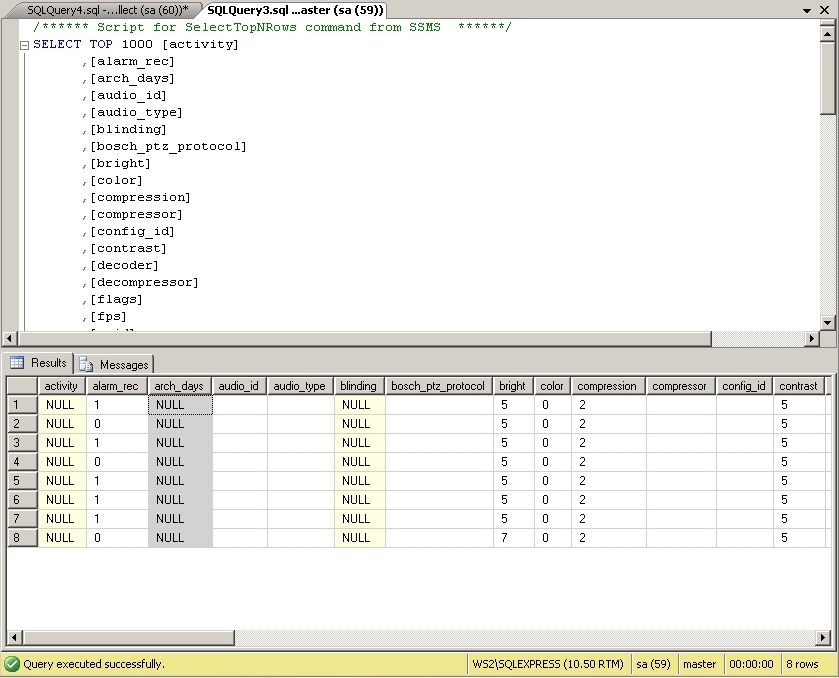Viewport: 839px width, 678px height.
Task: Close the current query document
Action: [x=827, y=9]
